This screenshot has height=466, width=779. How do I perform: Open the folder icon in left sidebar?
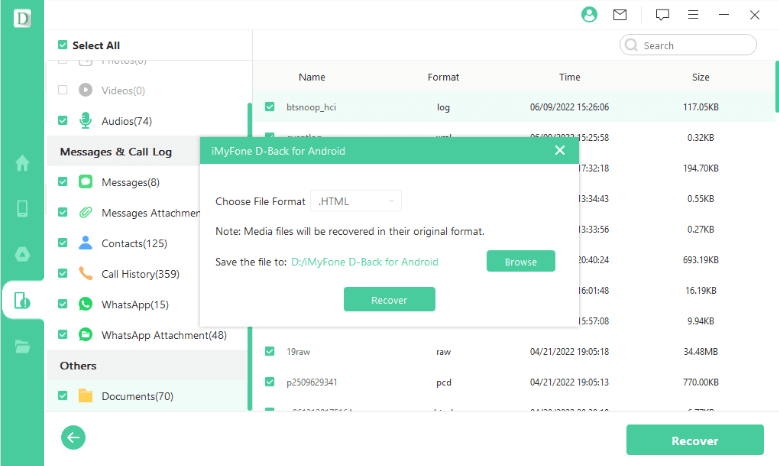(x=22, y=346)
